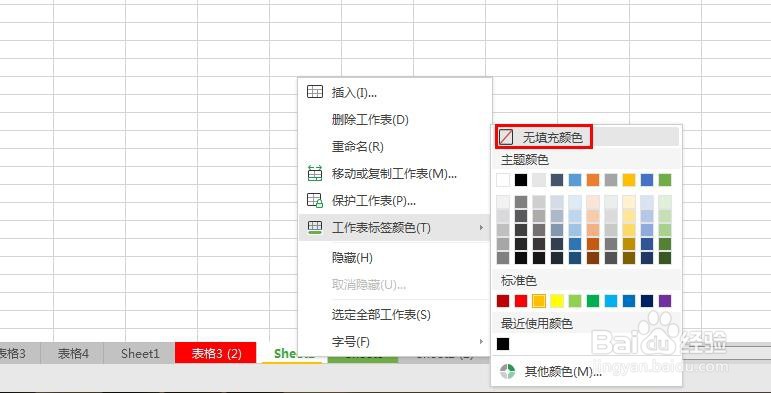
Task: Pick green in the theme colors top row
Action: click(665, 180)
